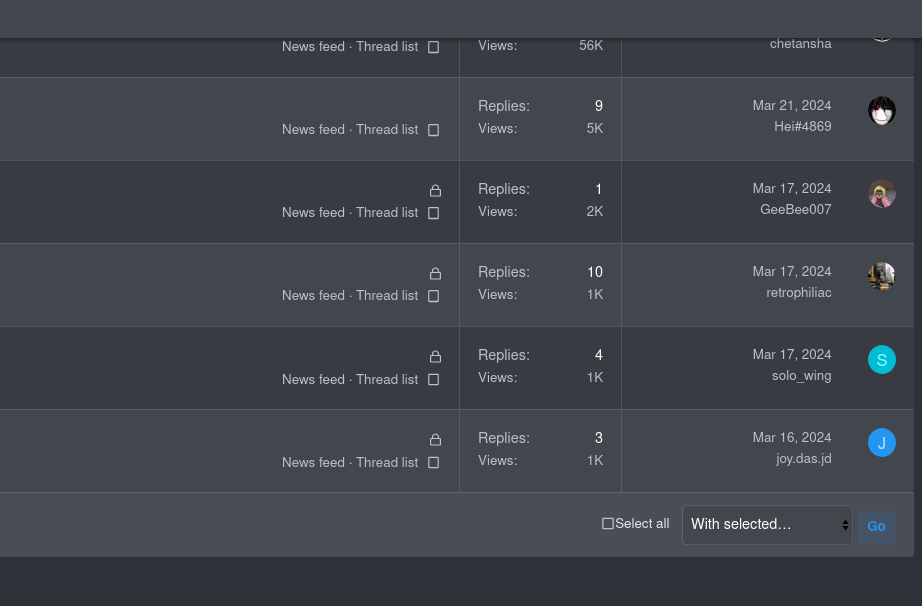Open GeeBee007's avatar profile
922x606 pixels.
click(881, 193)
